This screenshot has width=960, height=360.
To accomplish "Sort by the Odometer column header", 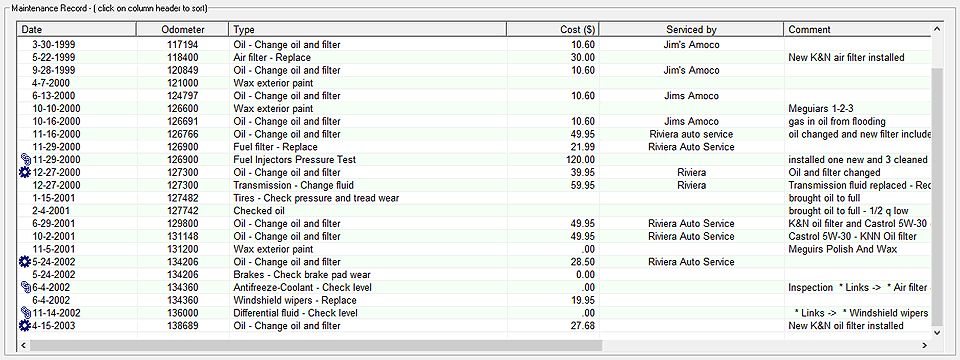I will click(182, 29).
